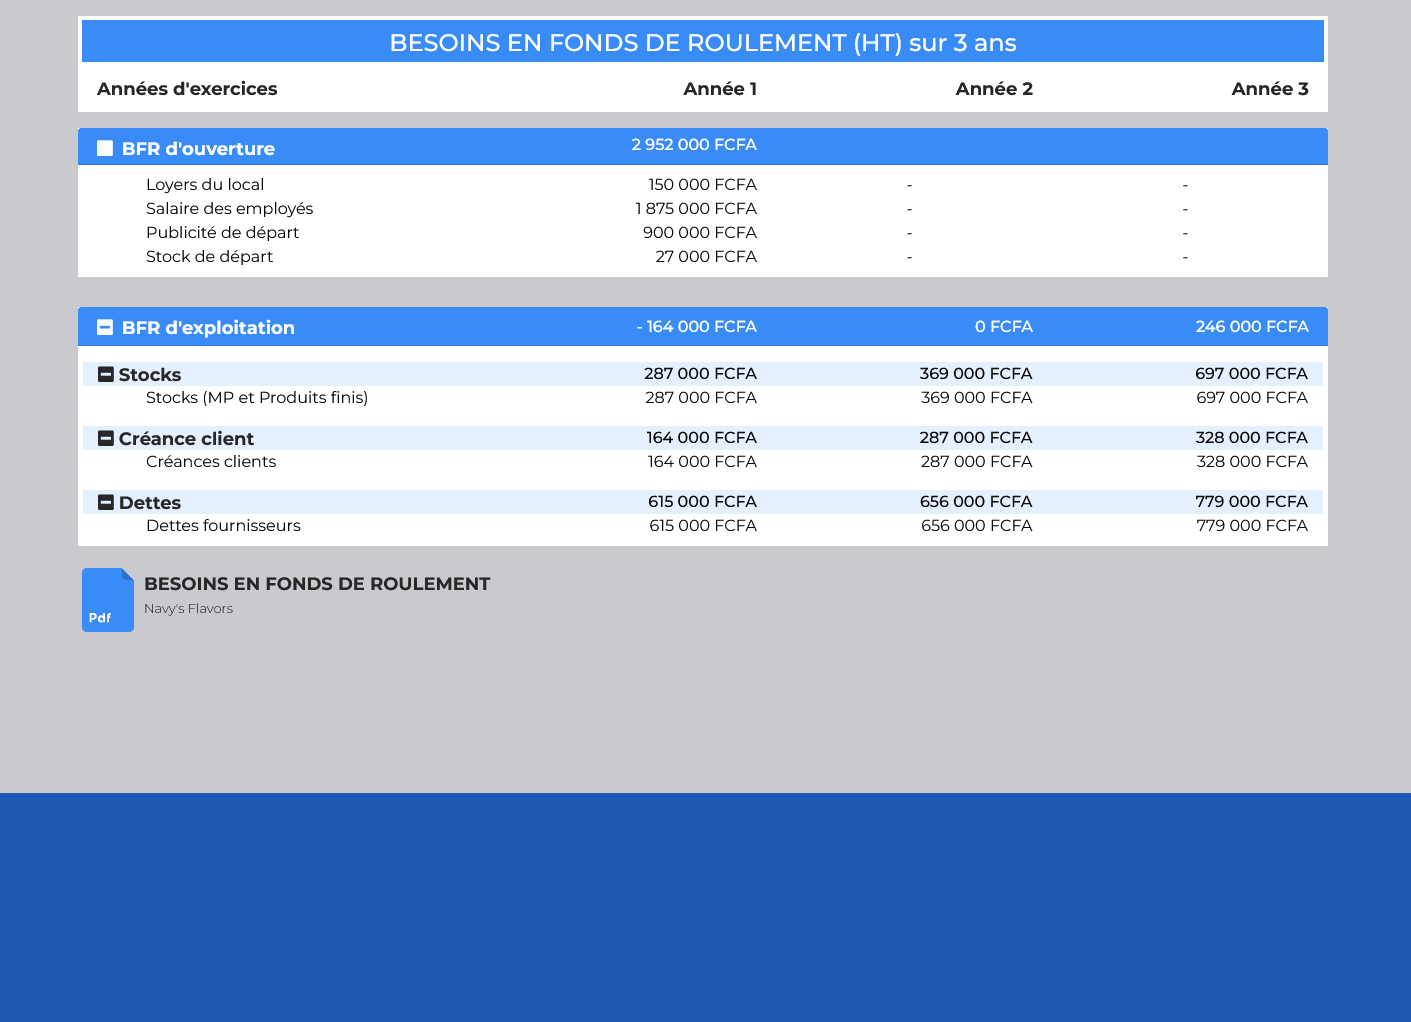This screenshot has width=1411, height=1022.
Task: Click the blue PDF file icon
Action: point(107,600)
